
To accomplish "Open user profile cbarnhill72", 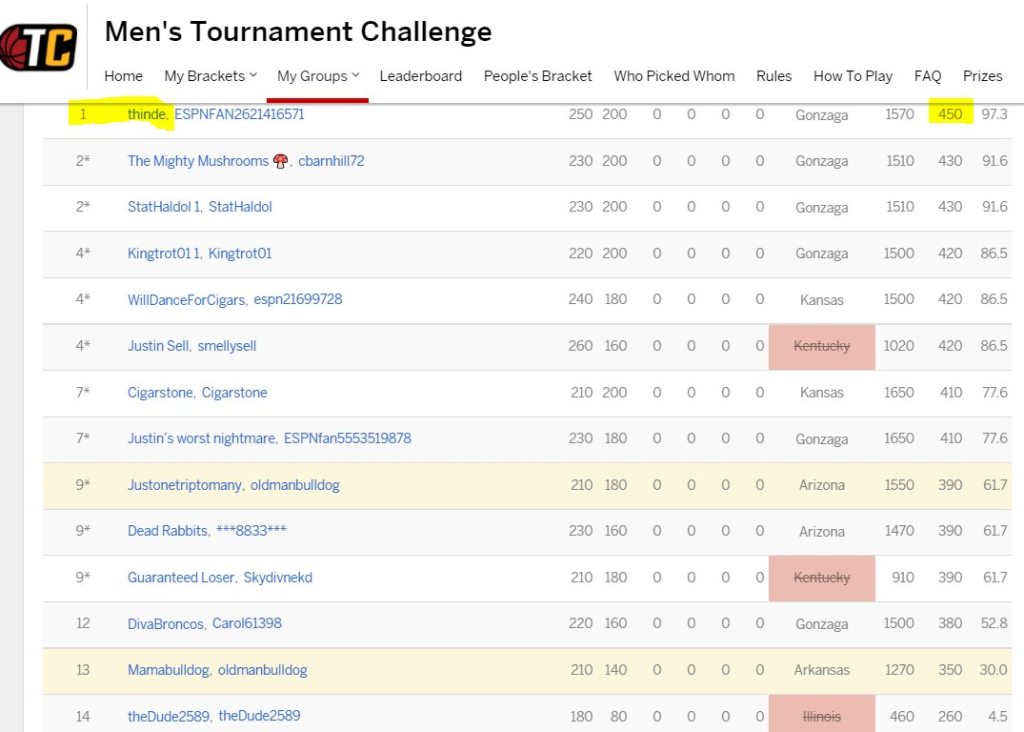I will [x=331, y=161].
